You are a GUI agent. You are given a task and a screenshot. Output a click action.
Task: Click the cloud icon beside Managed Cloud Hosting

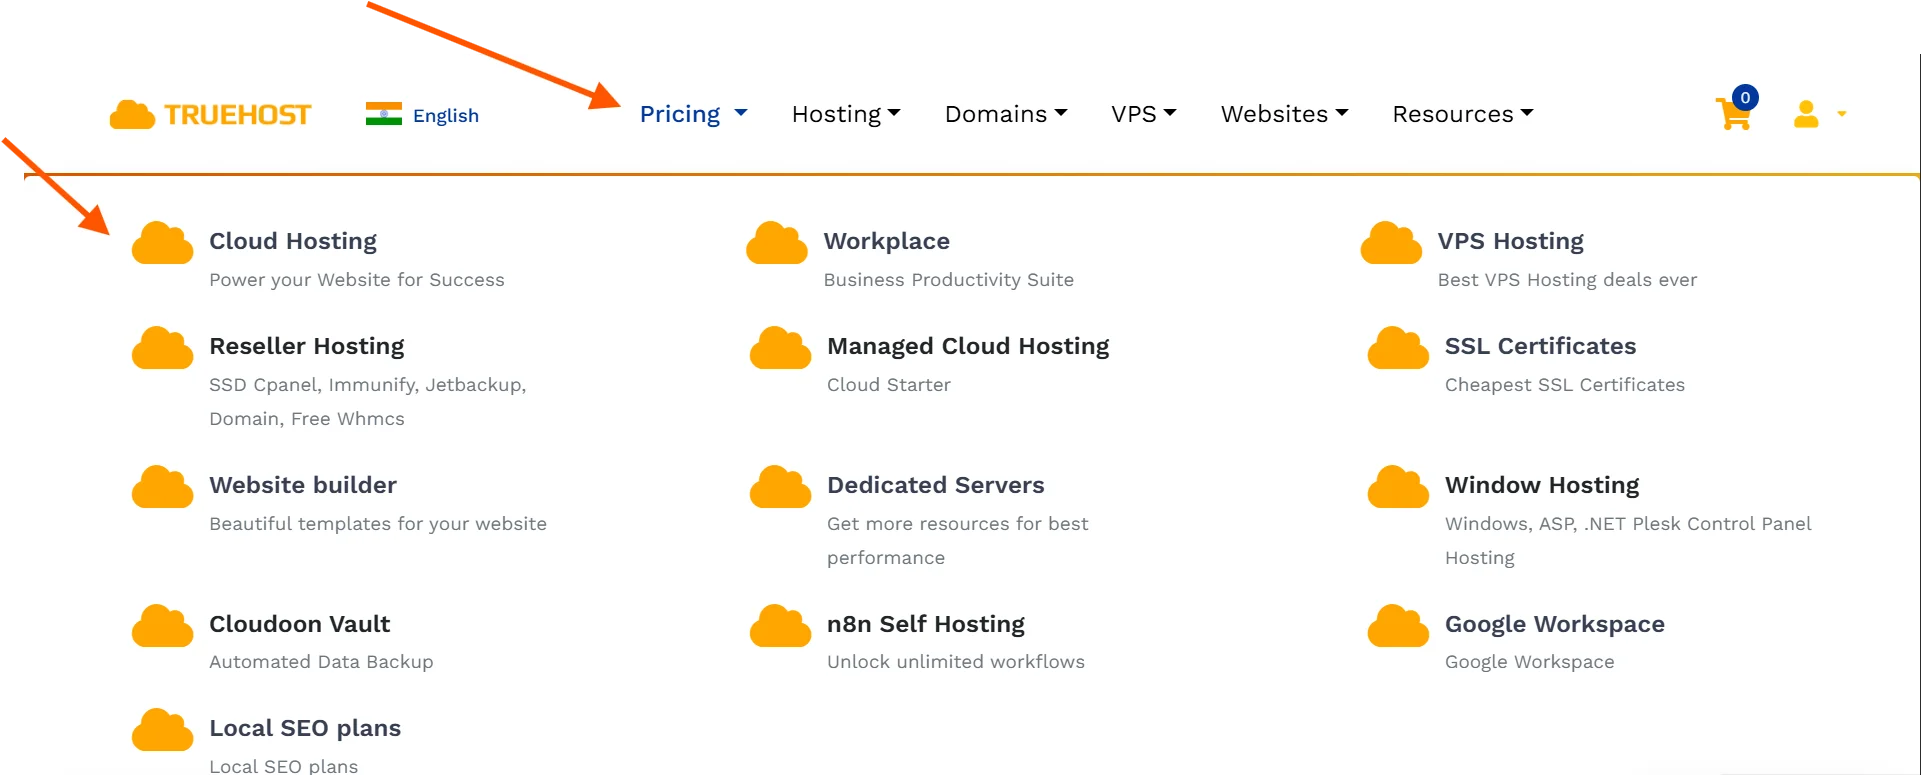(x=780, y=347)
